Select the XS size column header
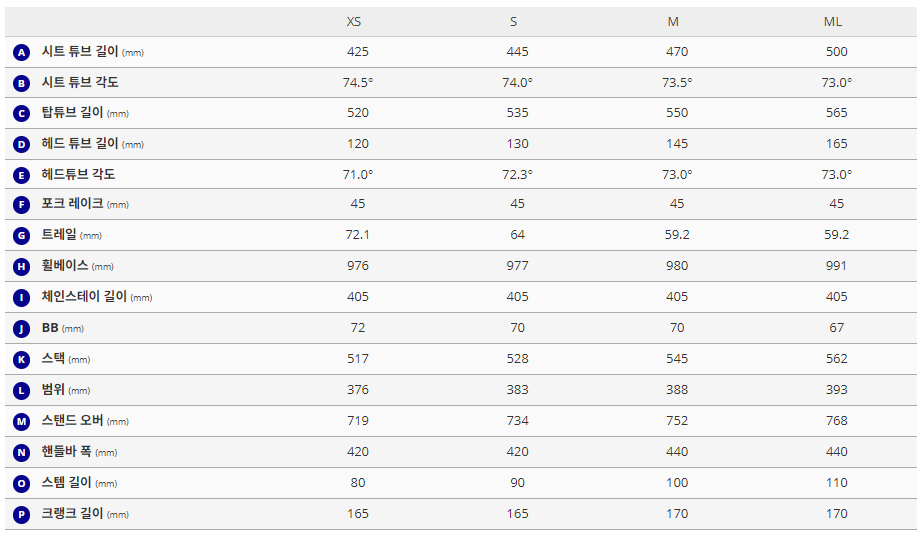Image resolution: width=921 pixels, height=537 pixels. click(x=354, y=21)
